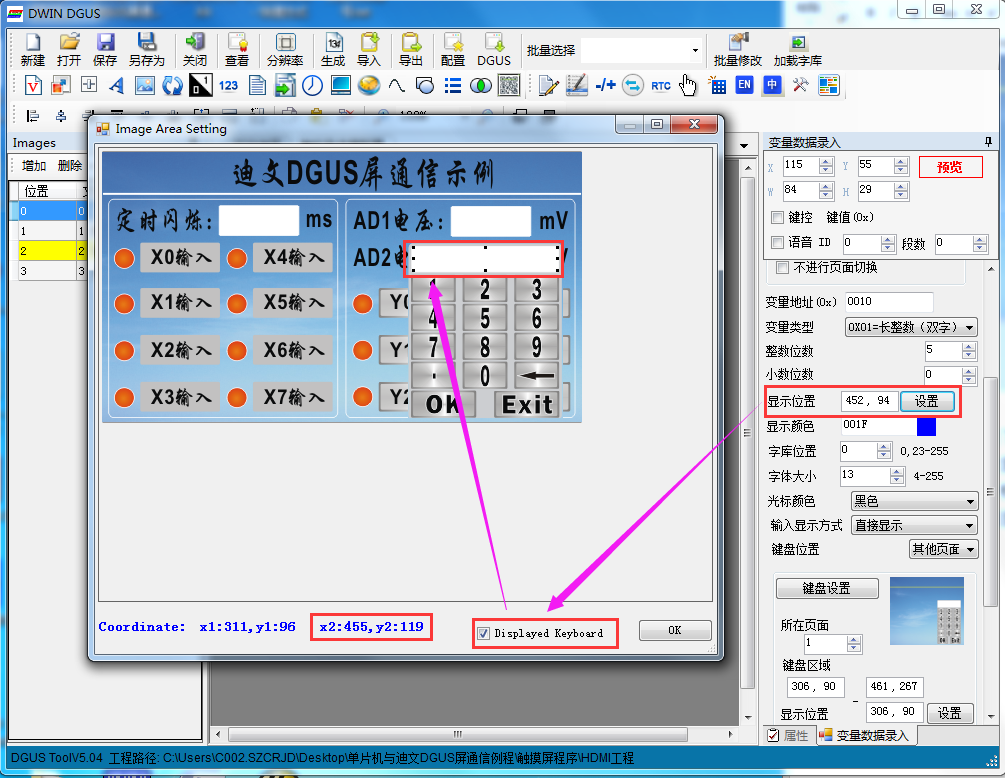1005x778 pixels.
Task: Click the red 预览 preview button
Action: click(x=951, y=167)
